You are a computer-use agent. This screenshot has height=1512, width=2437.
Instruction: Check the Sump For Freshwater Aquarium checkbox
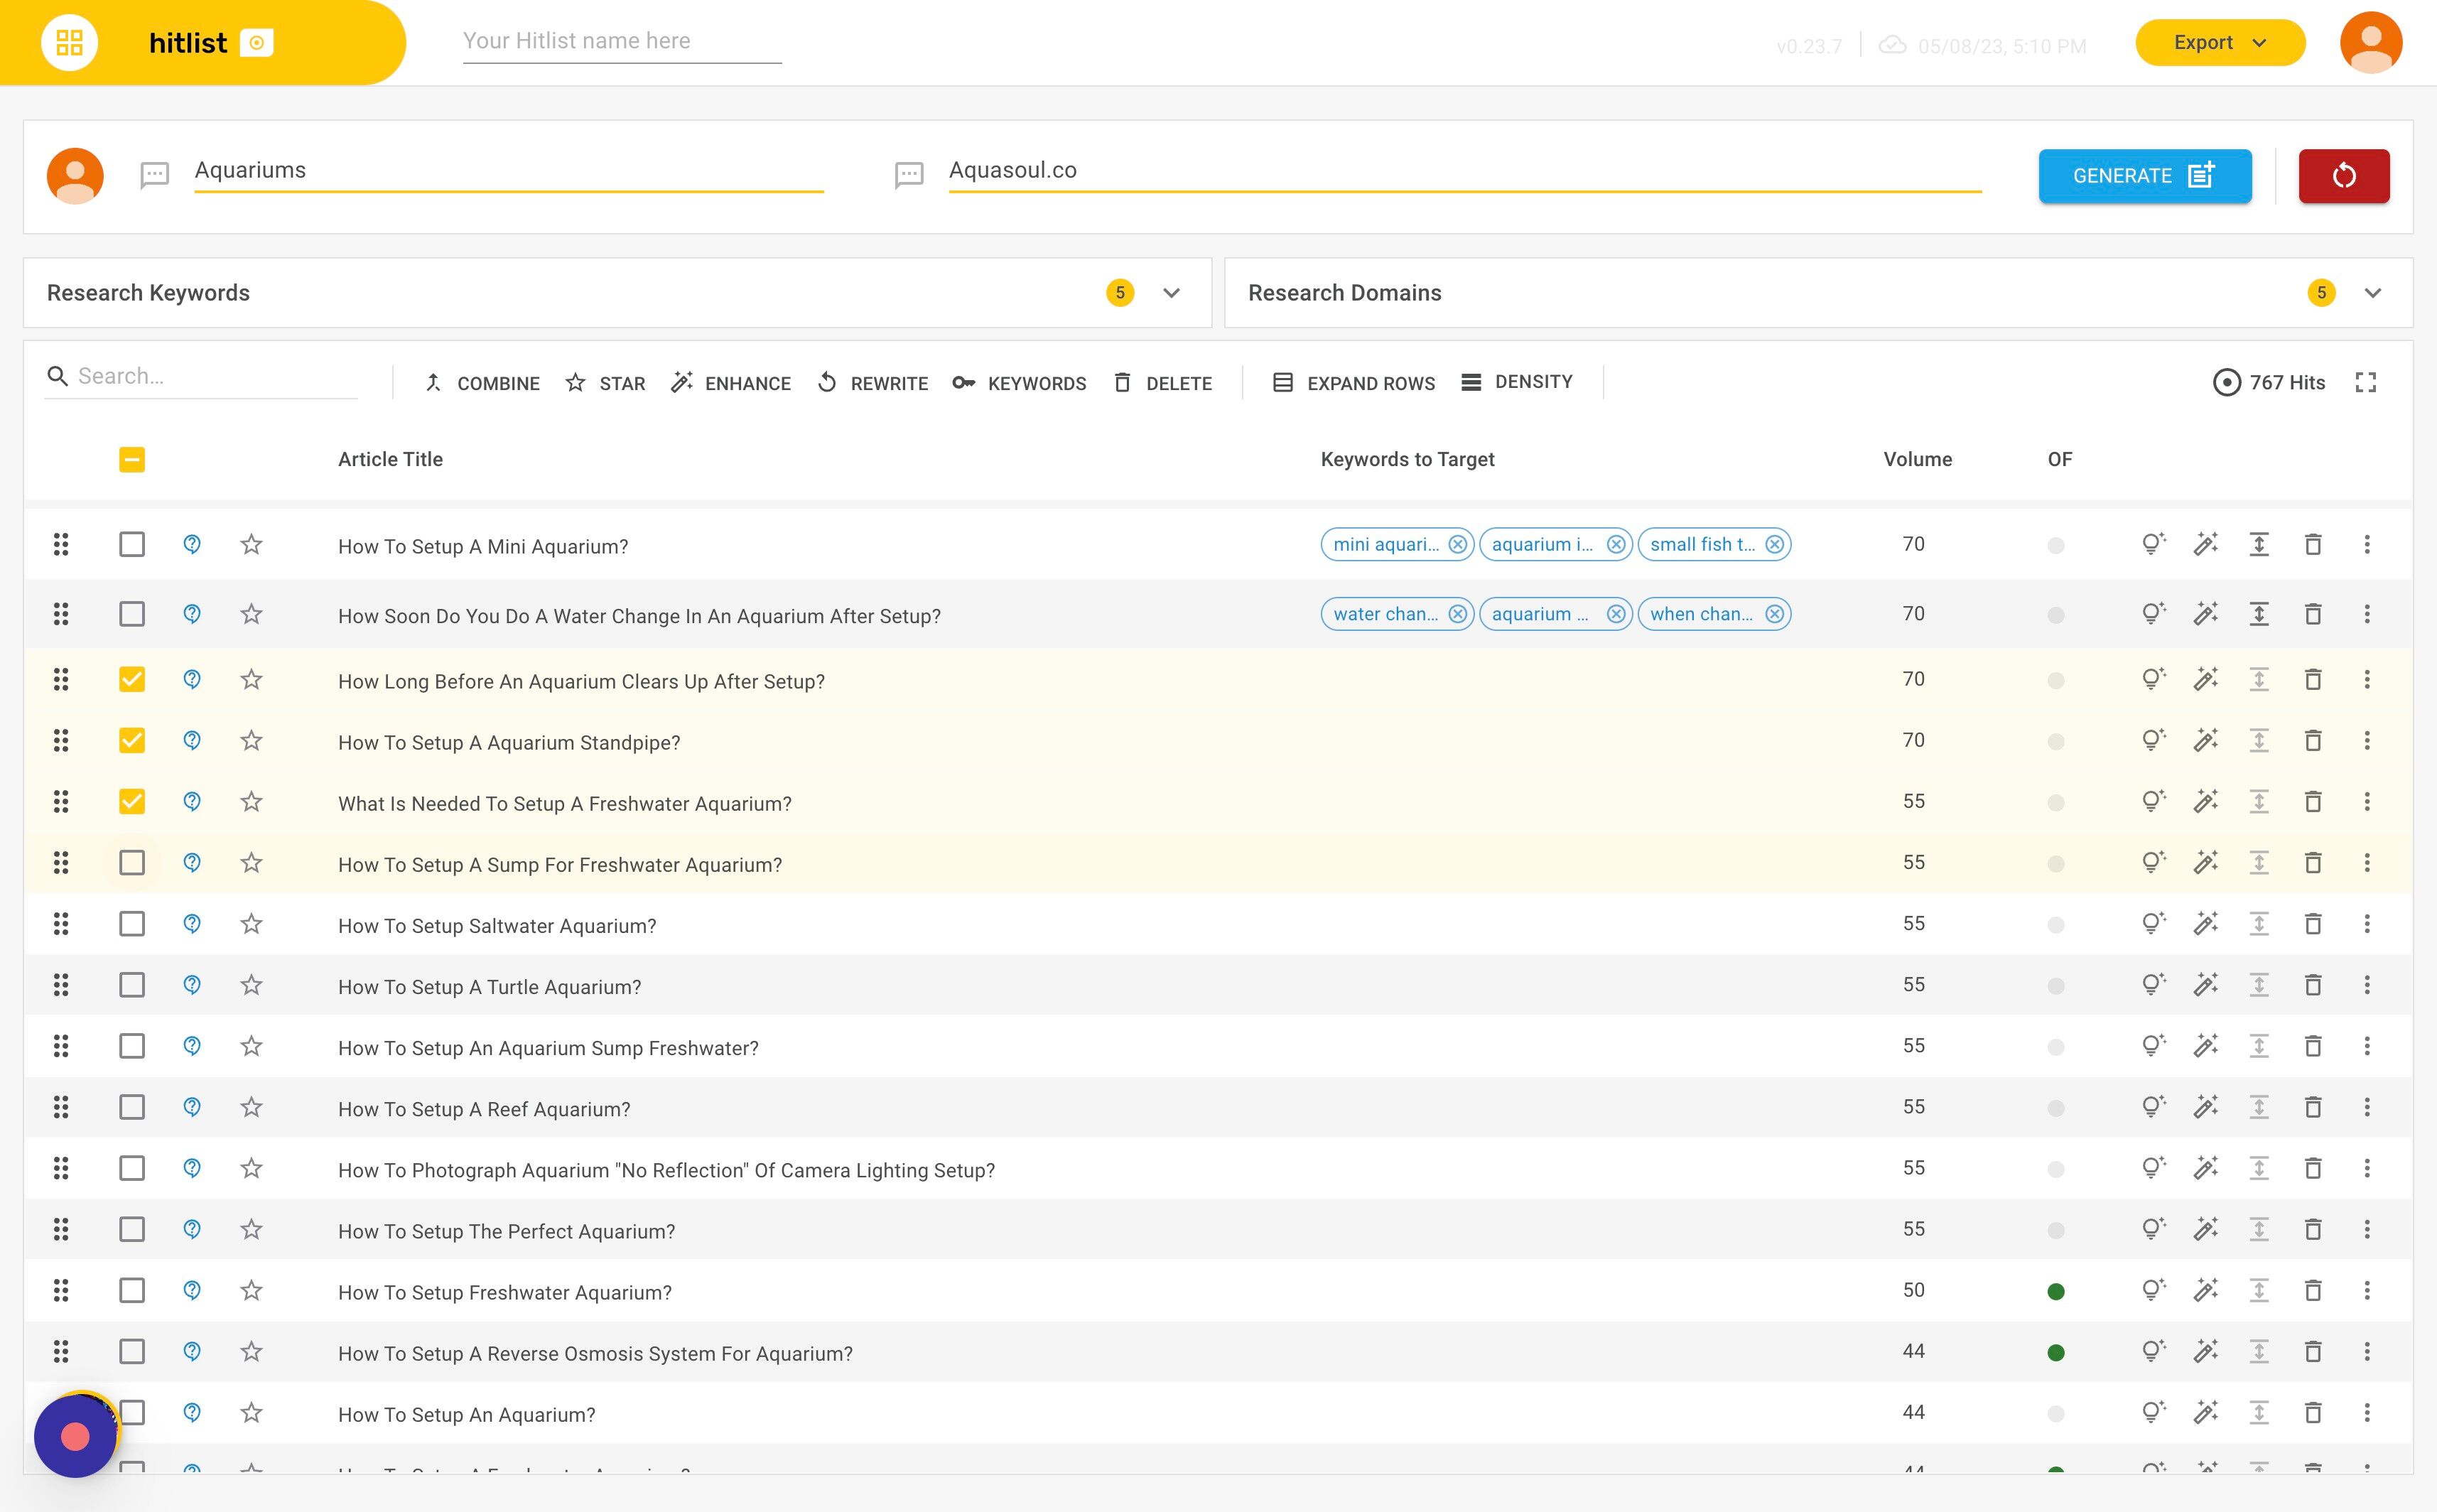point(131,862)
